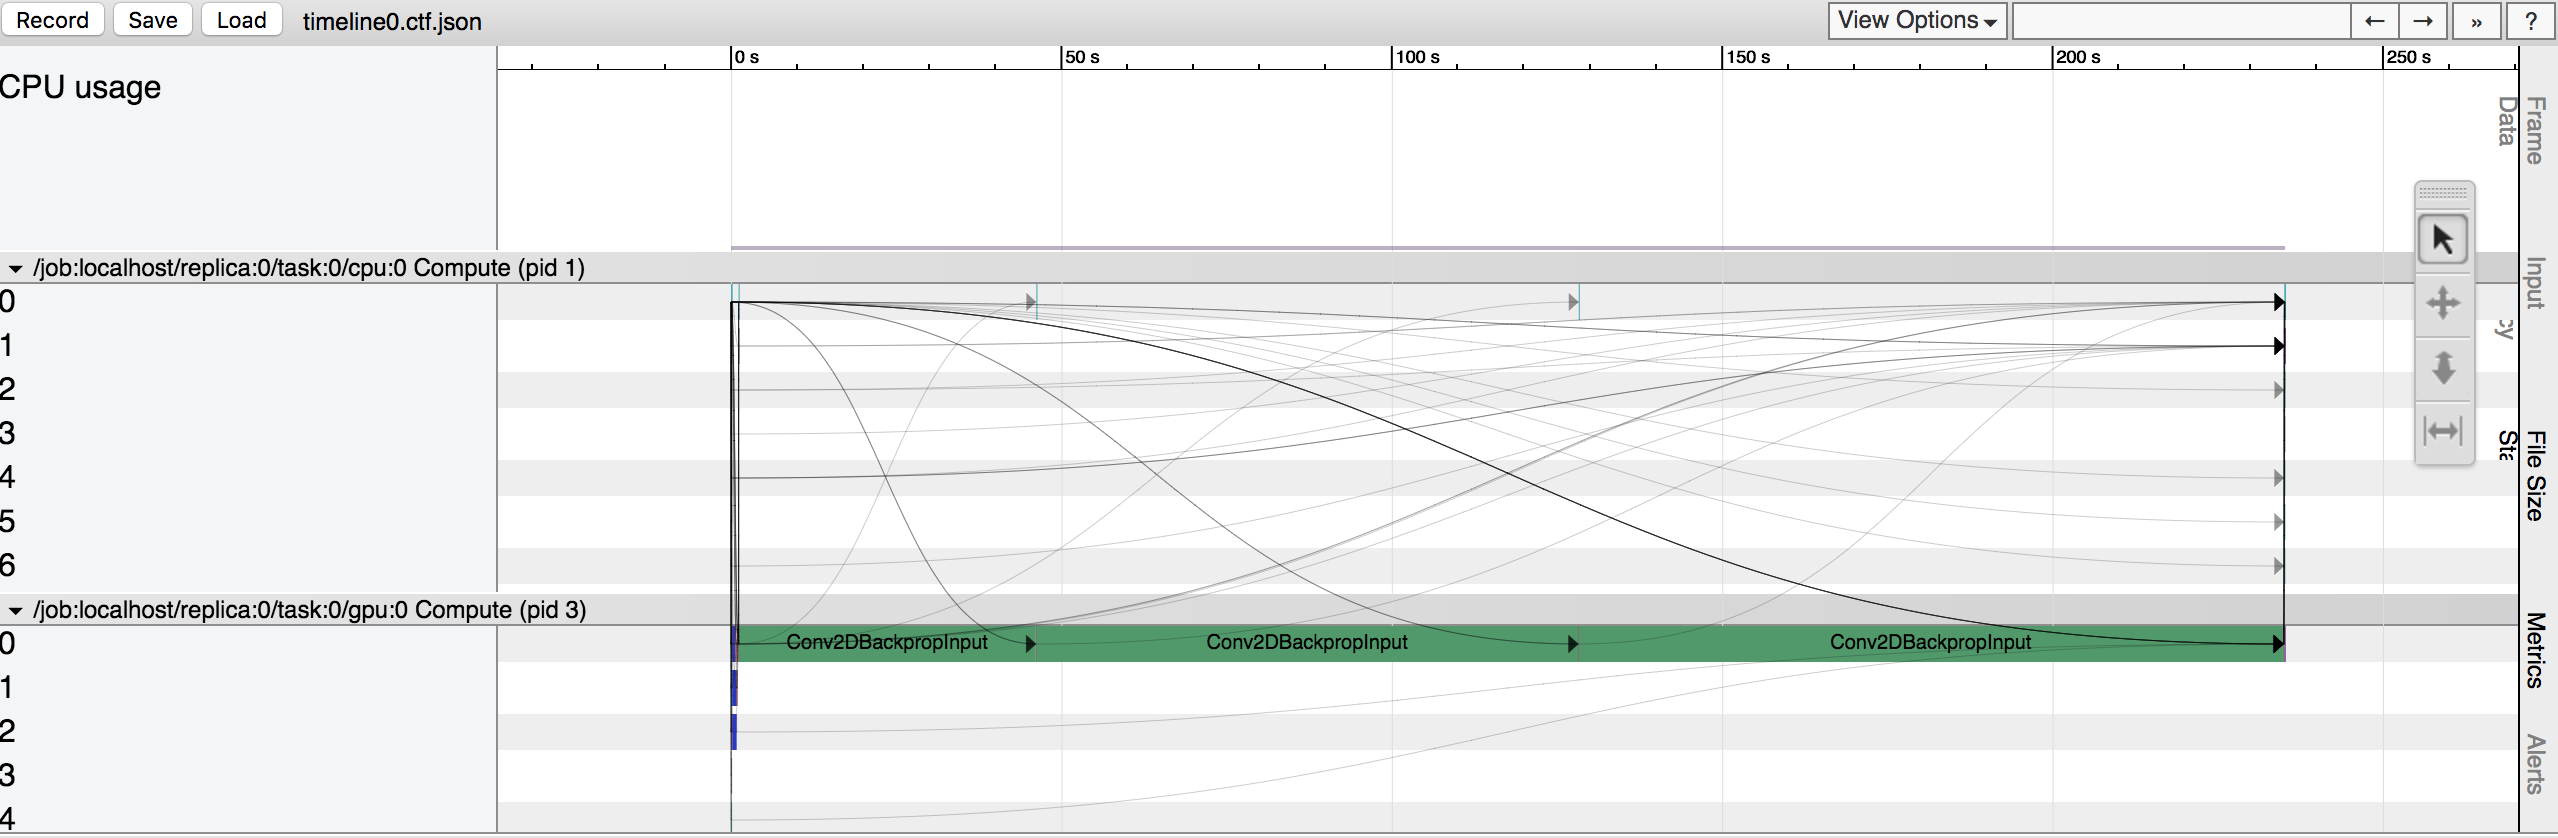The width and height of the screenshot is (2558, 838).
Task: Open the View Options dropdown
Action: [x=1917, y=21]
